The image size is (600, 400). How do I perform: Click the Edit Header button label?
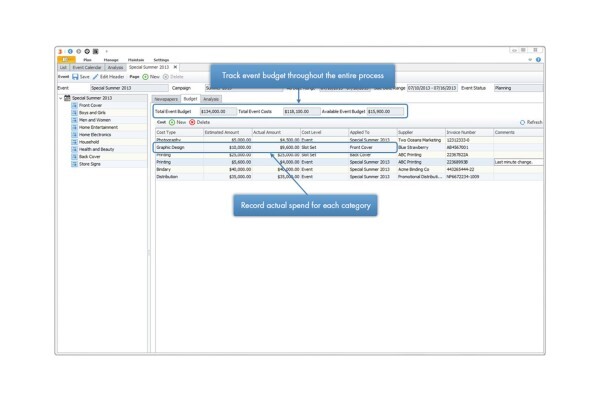pyautogui.click(x=112, y=77)
